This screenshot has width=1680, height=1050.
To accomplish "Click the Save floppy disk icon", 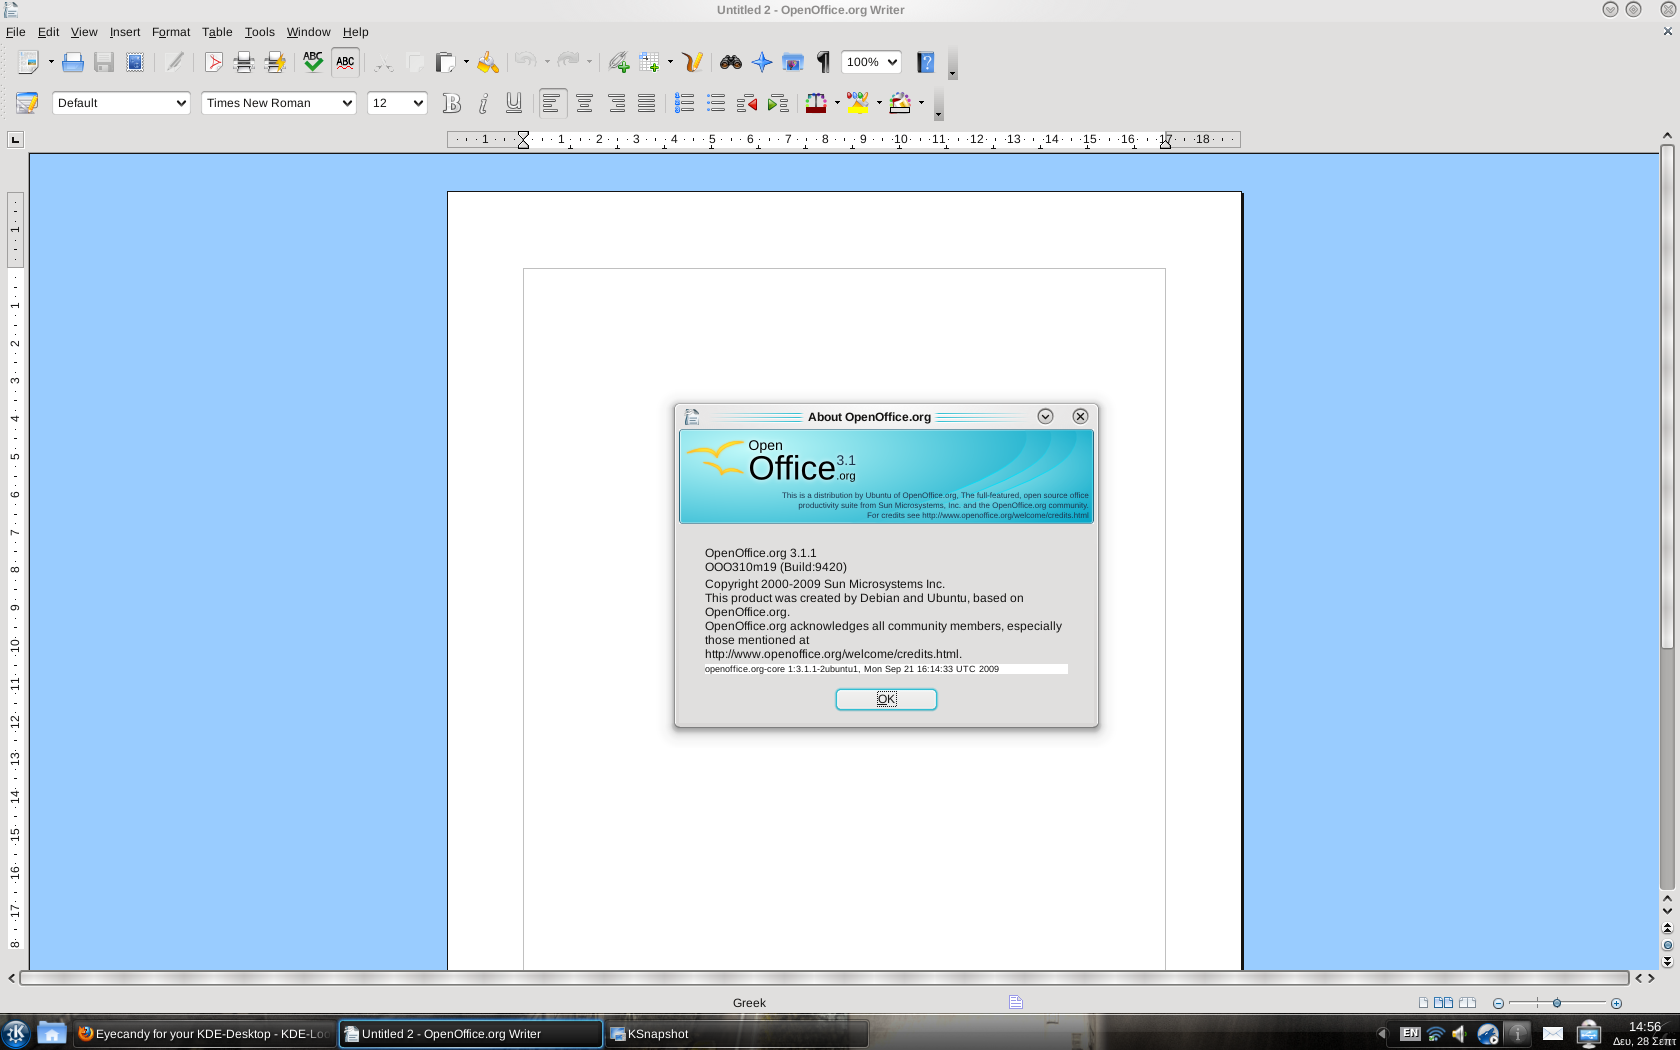I will (x=103, y=62).
